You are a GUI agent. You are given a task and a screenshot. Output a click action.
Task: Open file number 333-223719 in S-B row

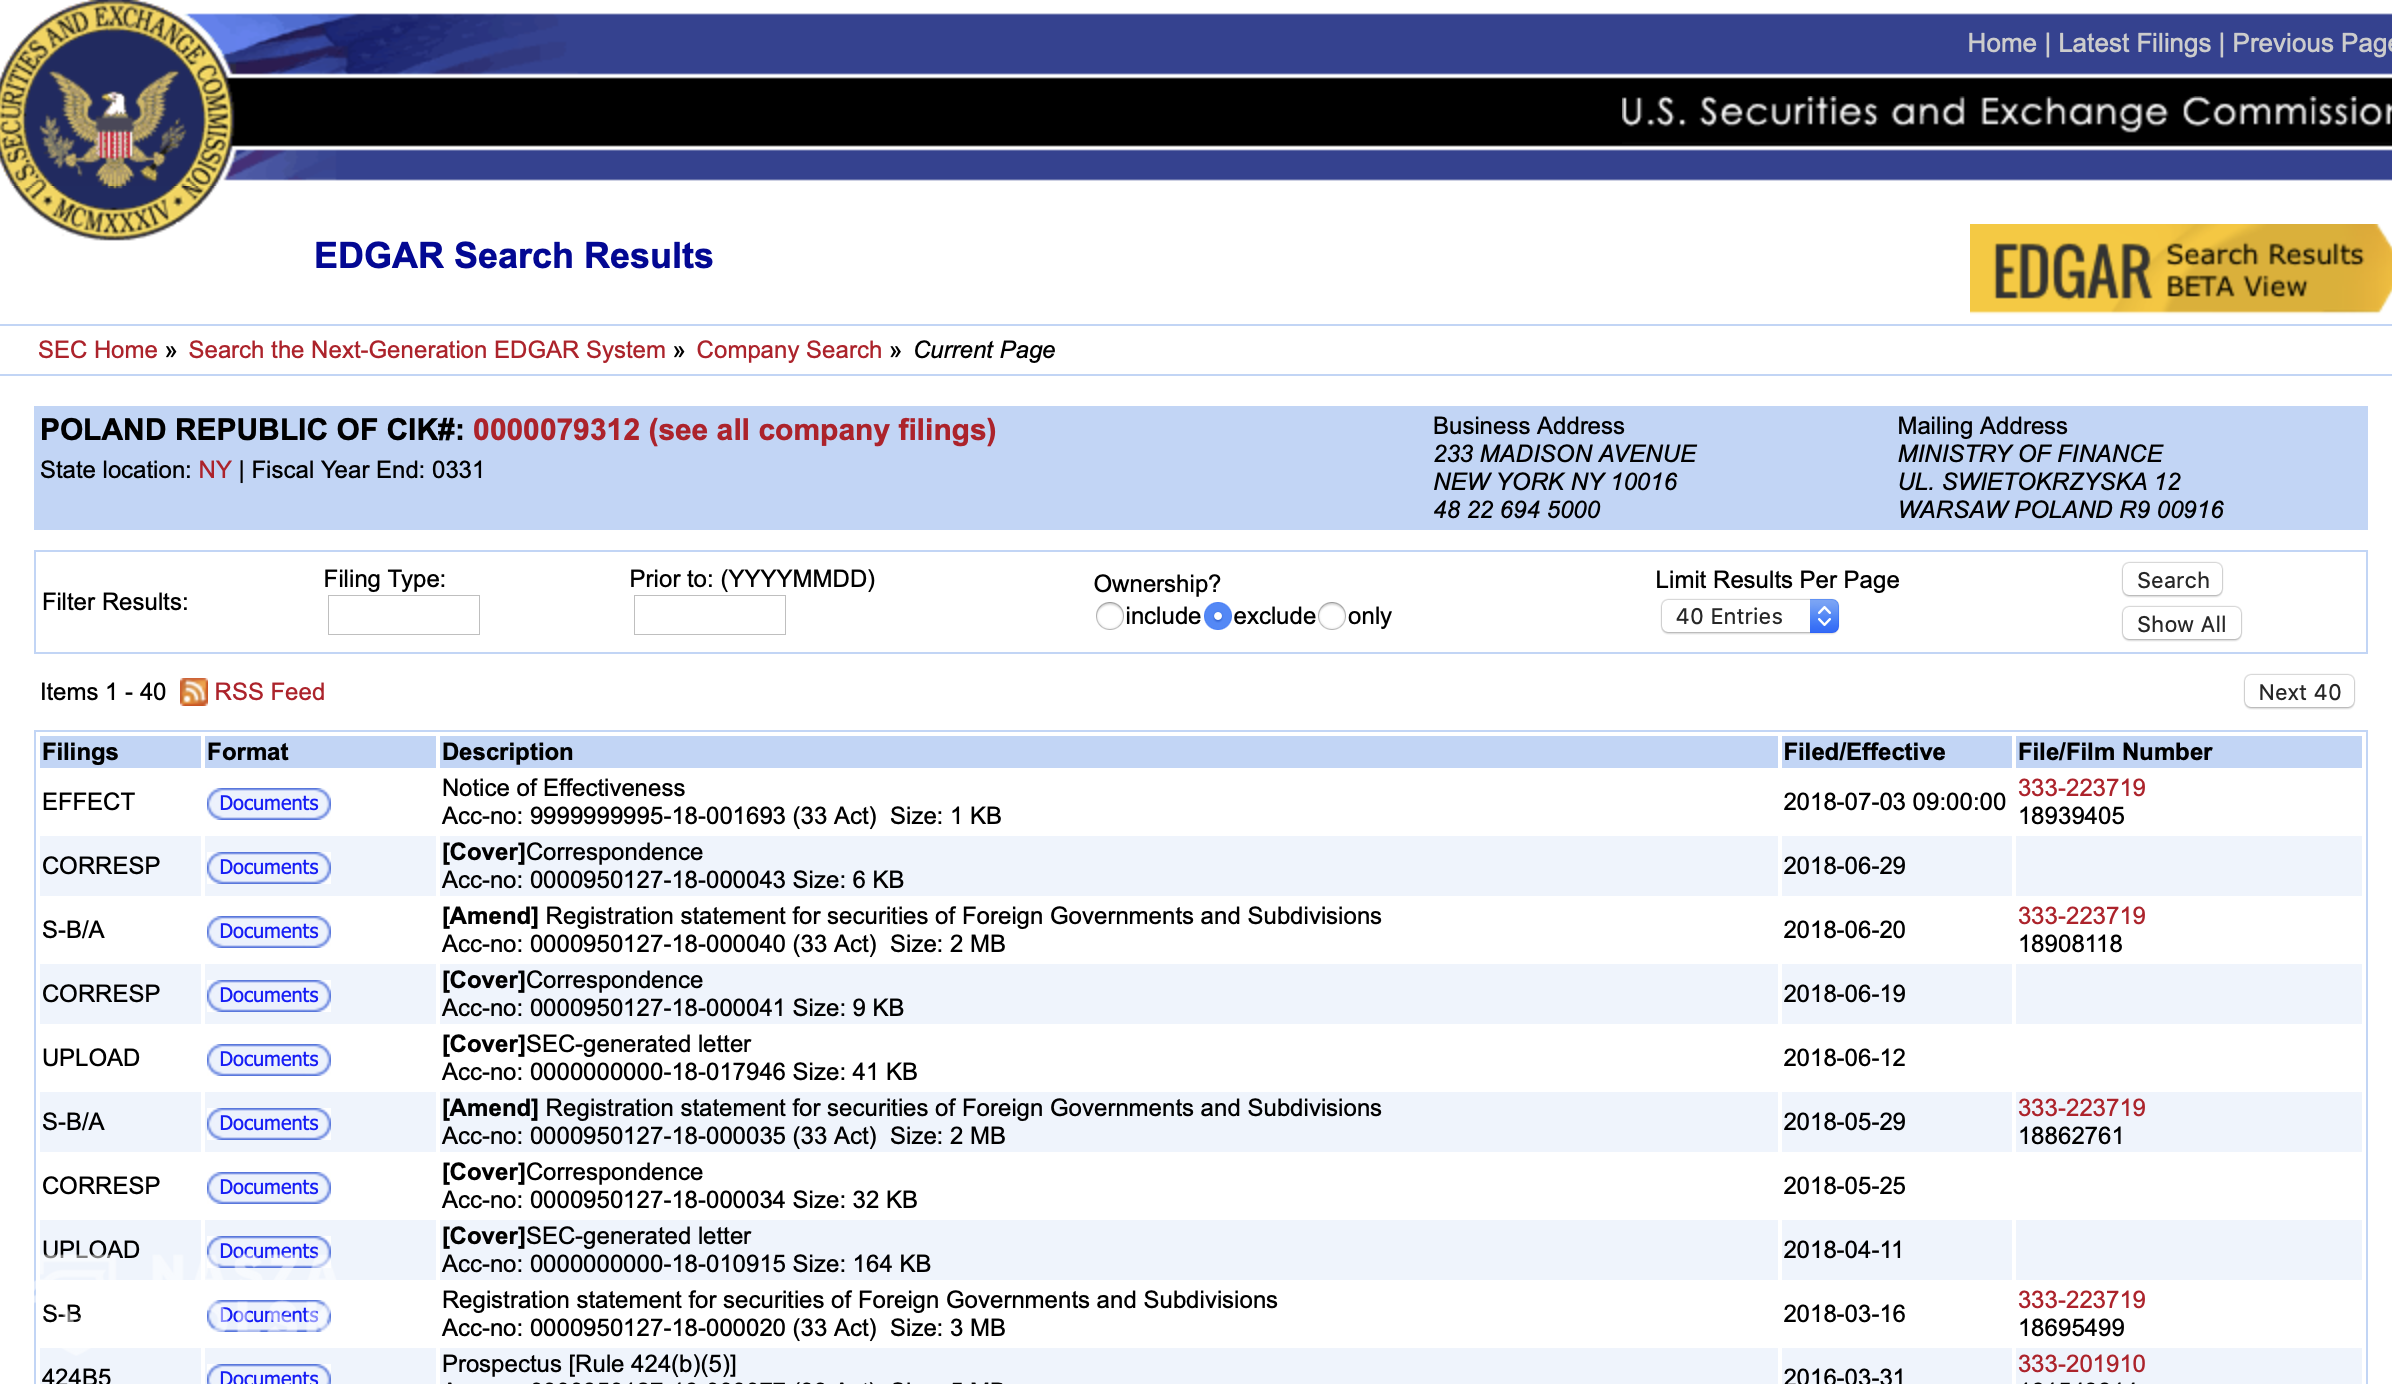pos(2081,1300)
